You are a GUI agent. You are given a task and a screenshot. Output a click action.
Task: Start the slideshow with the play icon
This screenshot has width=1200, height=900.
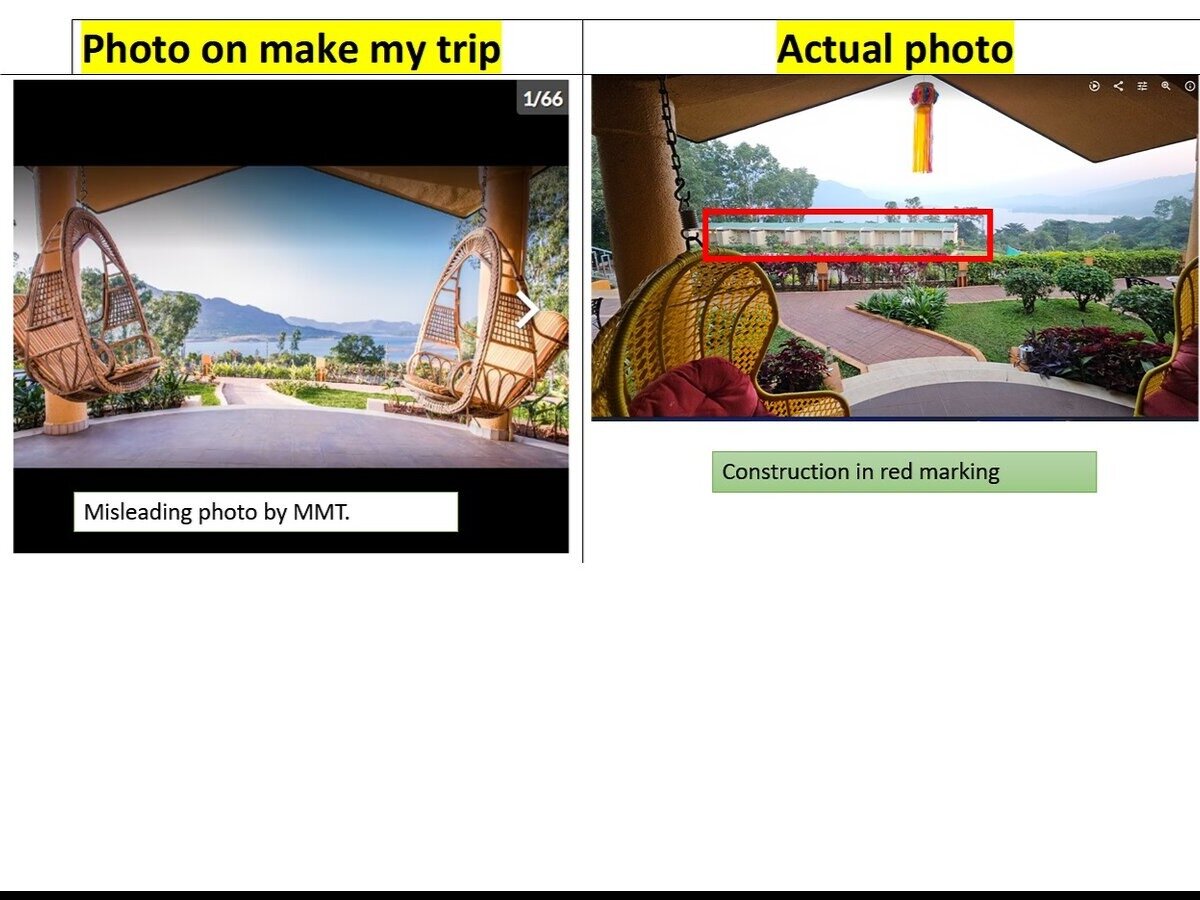1094,87
